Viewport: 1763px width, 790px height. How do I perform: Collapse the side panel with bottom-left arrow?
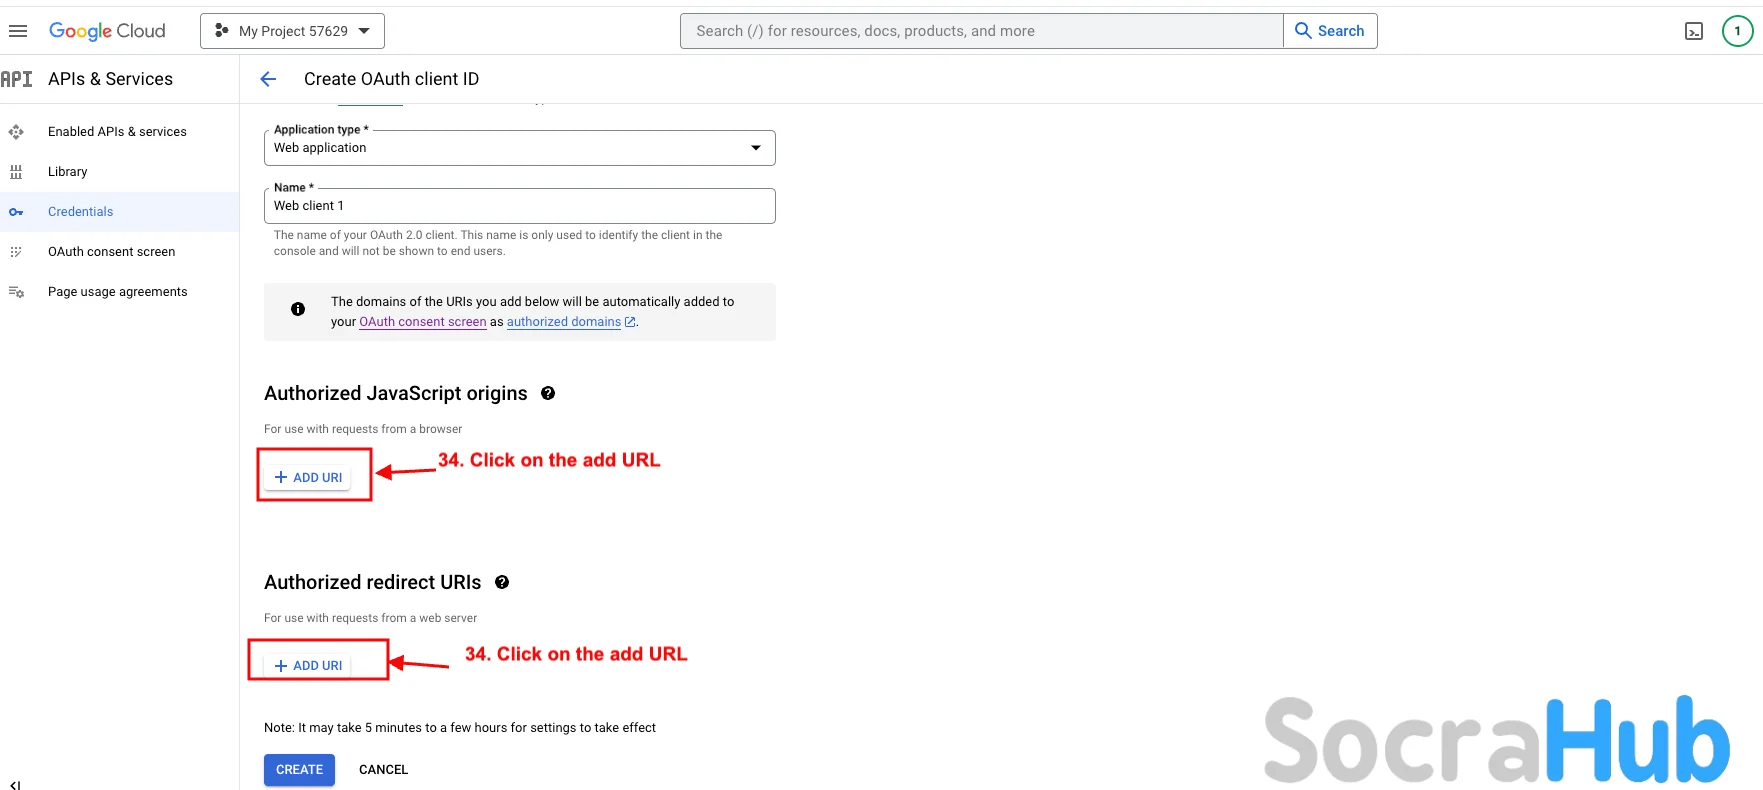pos(15,784)
